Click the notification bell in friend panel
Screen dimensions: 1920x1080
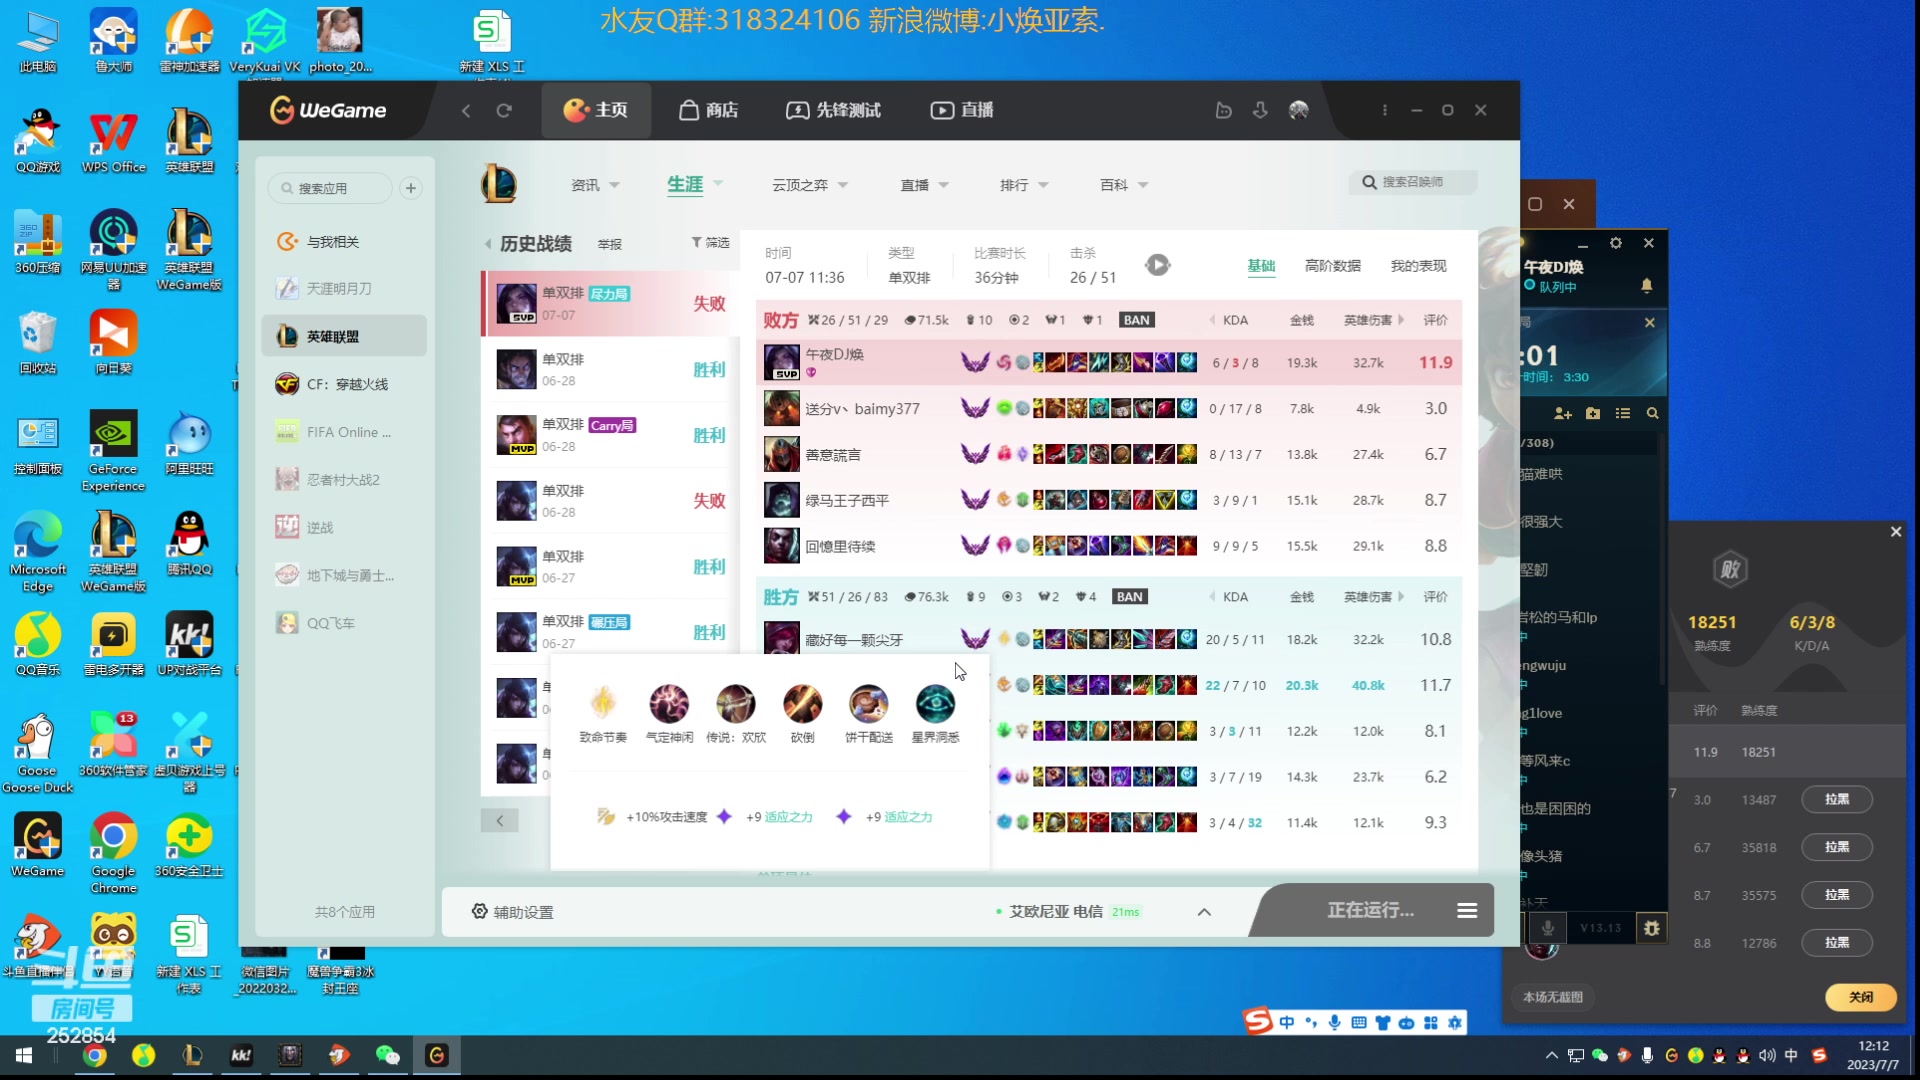point(1646,286)
